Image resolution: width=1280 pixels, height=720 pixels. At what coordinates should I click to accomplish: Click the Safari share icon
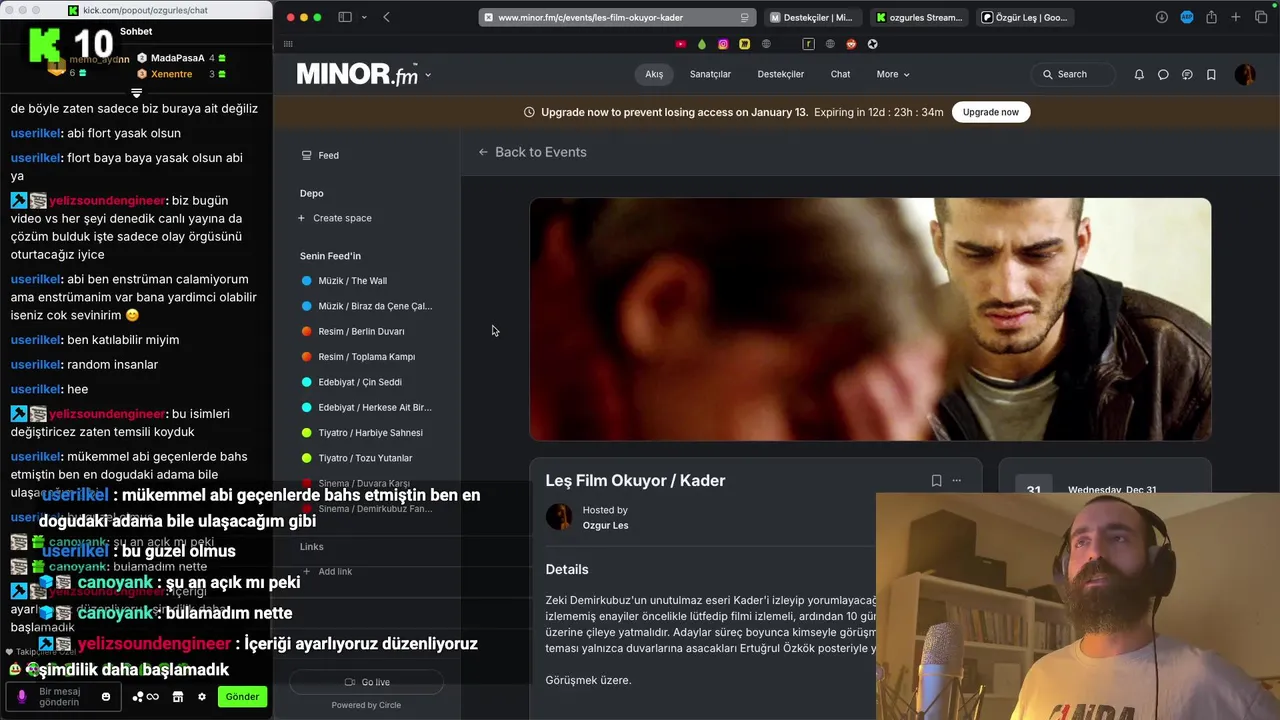coord(1211,17)
